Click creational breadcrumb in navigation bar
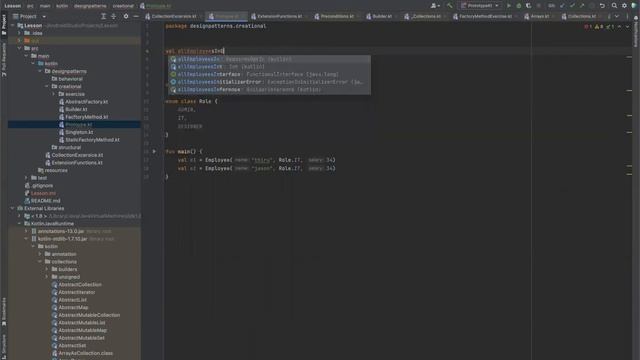640x360 pixels. (x=123, y=6)
